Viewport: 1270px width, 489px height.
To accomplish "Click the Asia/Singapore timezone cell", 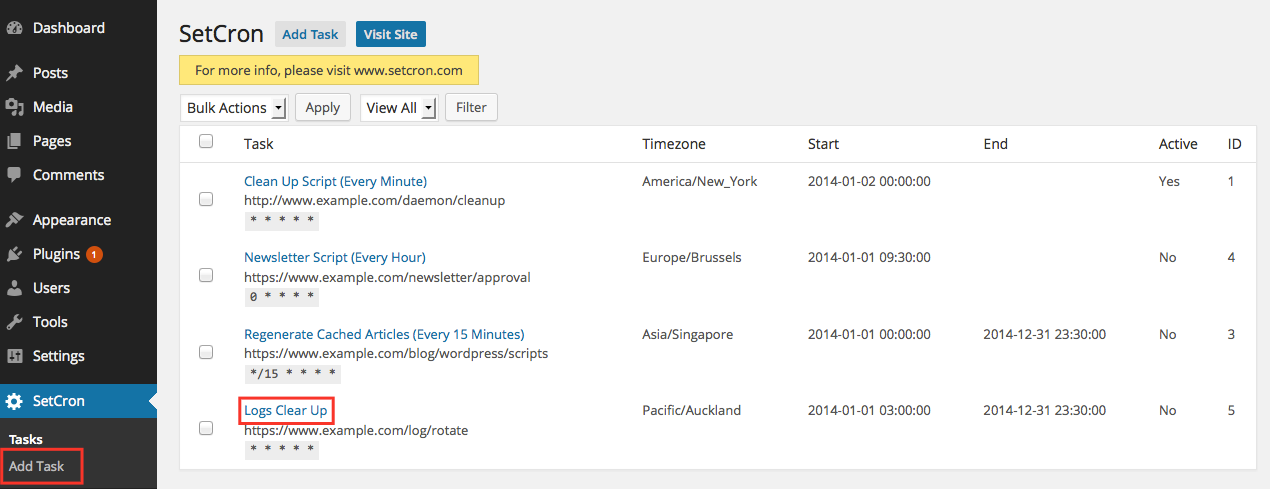I will click(x=687, y=334).
